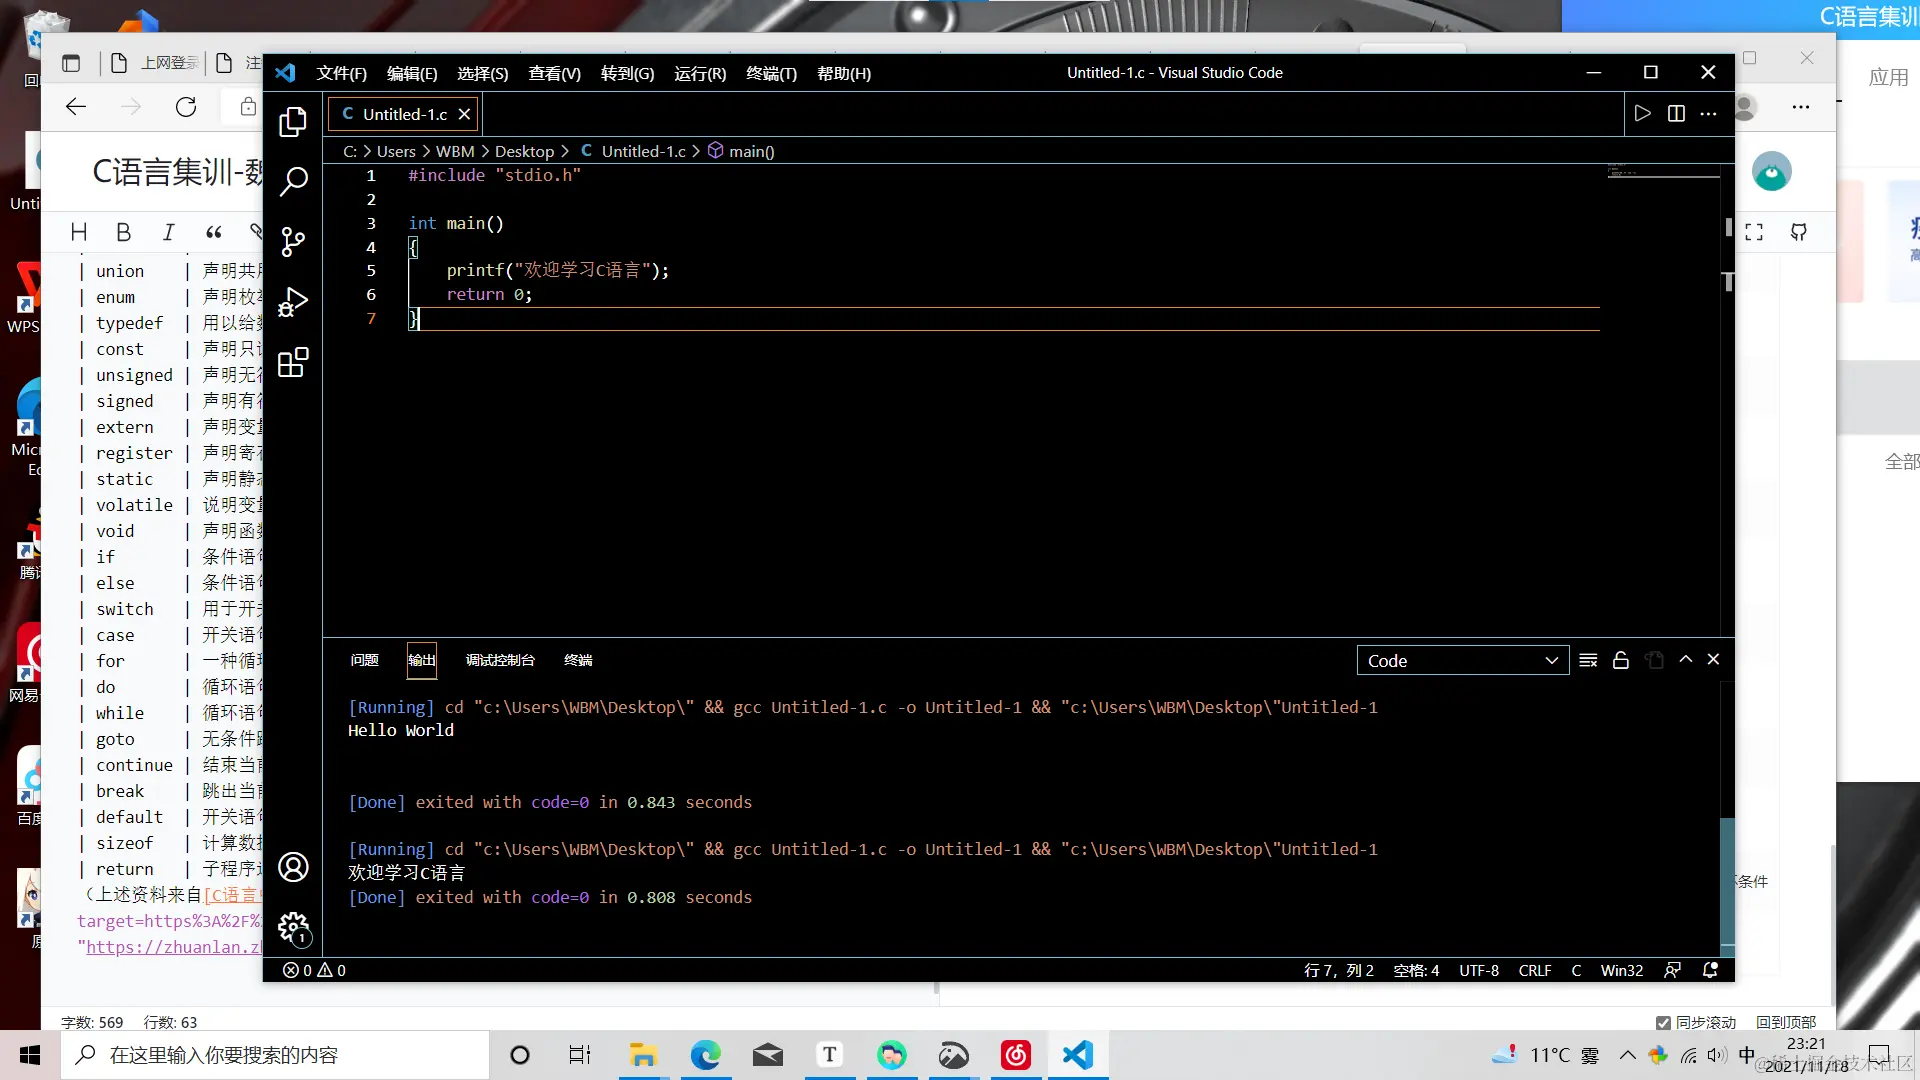The width and height of the screenshot is (1920, 1080).
Task: Show hidden system tray icons
Action: tap(1628, 1055)
